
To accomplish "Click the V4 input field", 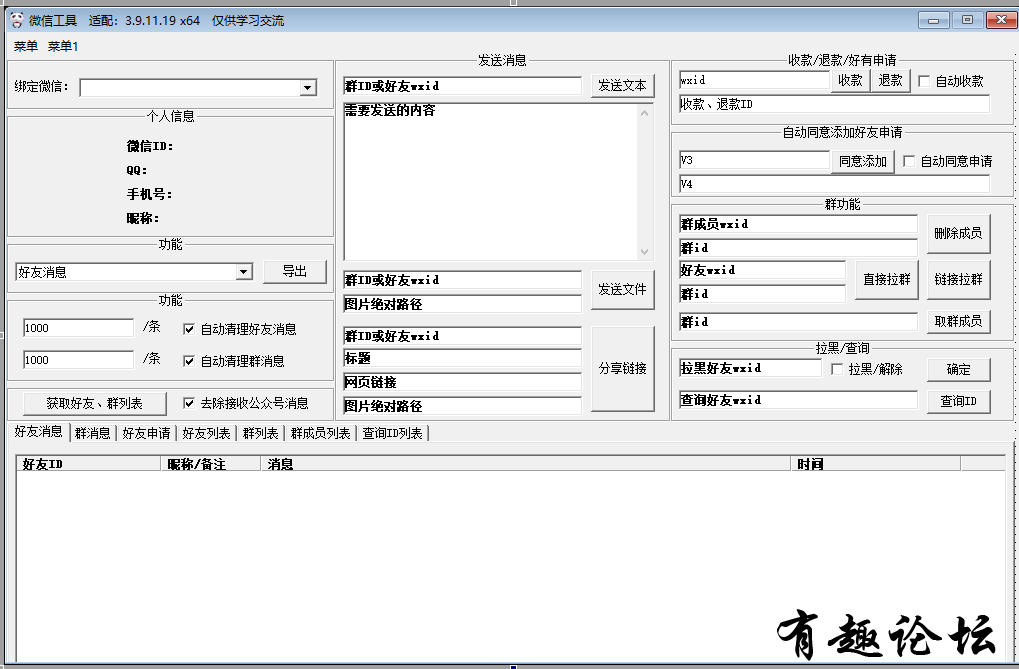I will (x=834, y=184).
